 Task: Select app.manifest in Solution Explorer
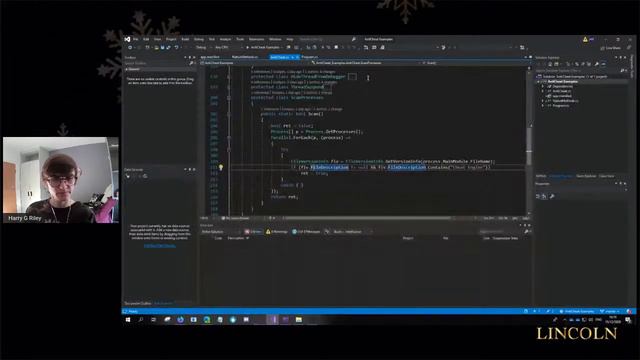pyautogui.click(x=562, y=96)
